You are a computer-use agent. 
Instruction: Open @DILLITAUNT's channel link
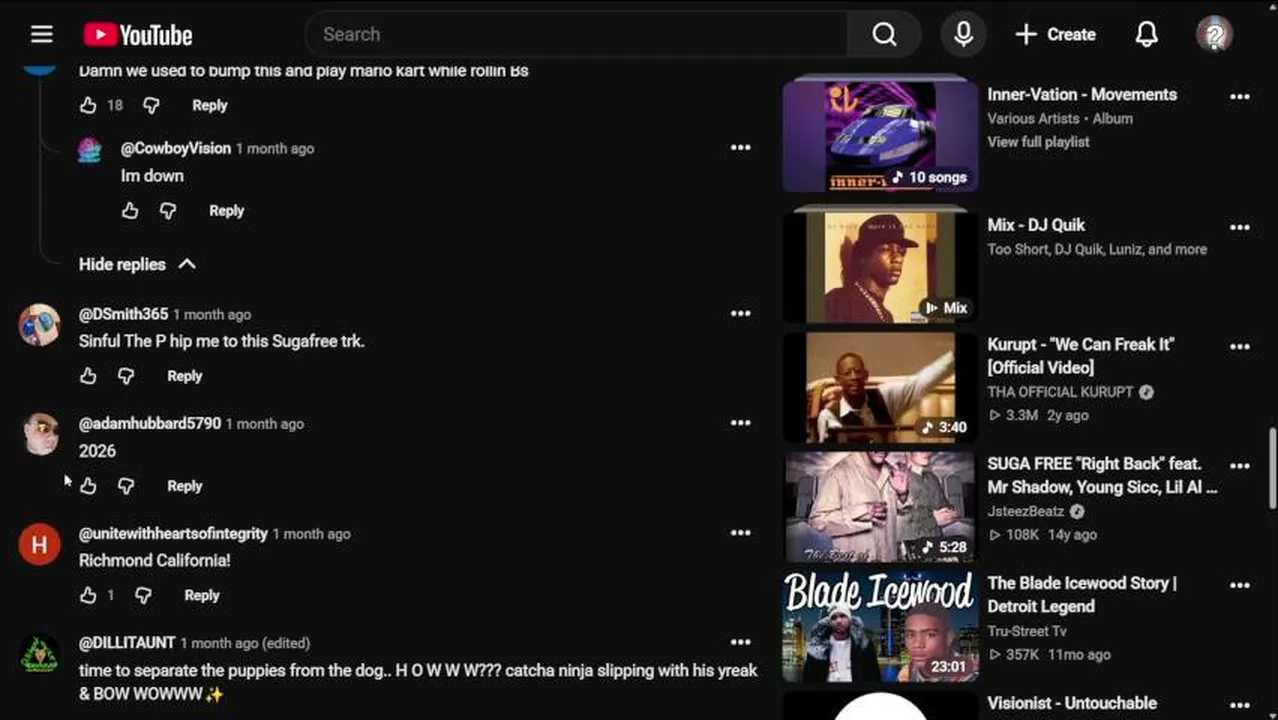click(127, 643)
